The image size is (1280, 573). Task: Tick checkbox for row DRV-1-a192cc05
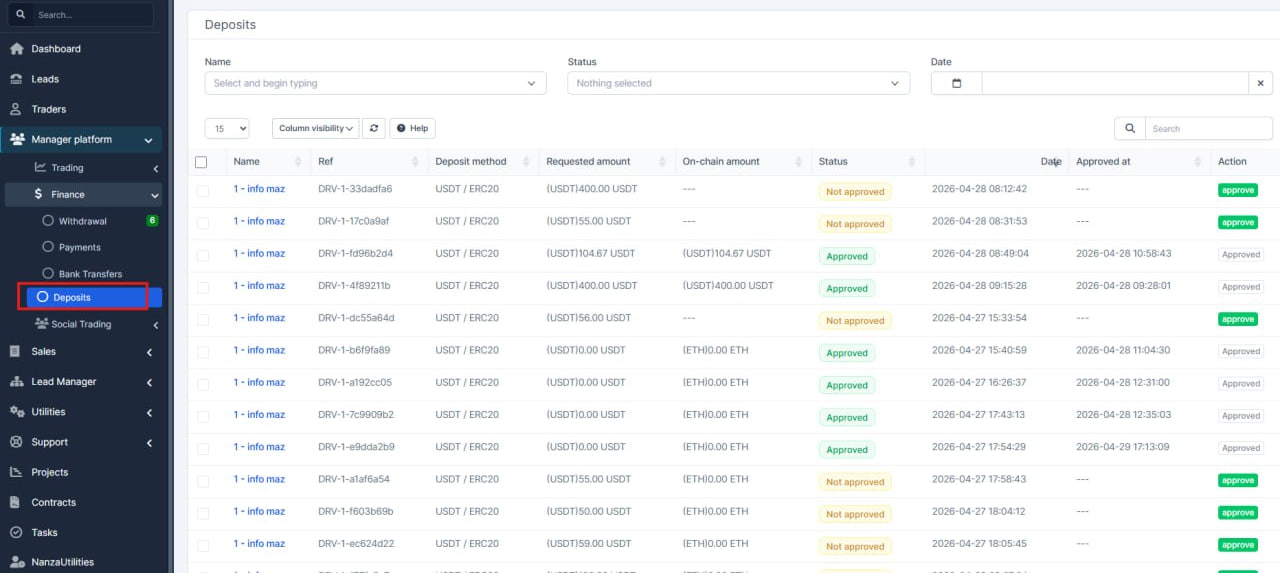click(x=203, y=383)
